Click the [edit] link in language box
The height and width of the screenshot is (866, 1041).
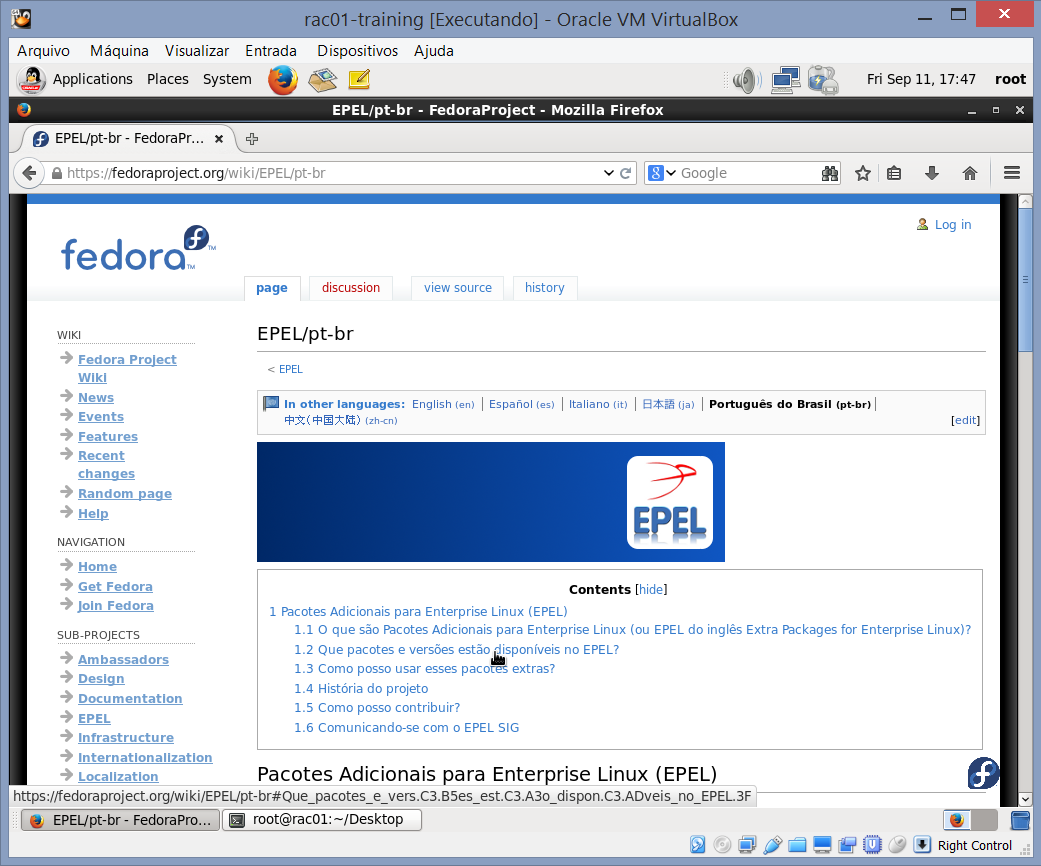coord(965,420)
